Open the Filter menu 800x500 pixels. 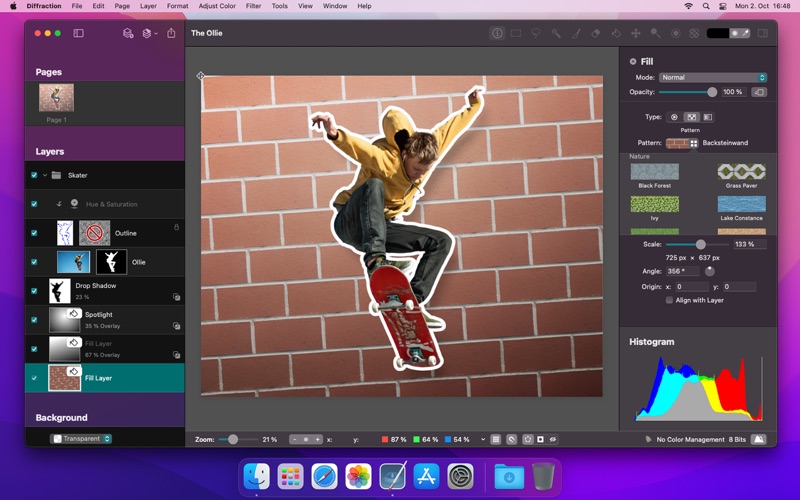click(x=253, y=6)
